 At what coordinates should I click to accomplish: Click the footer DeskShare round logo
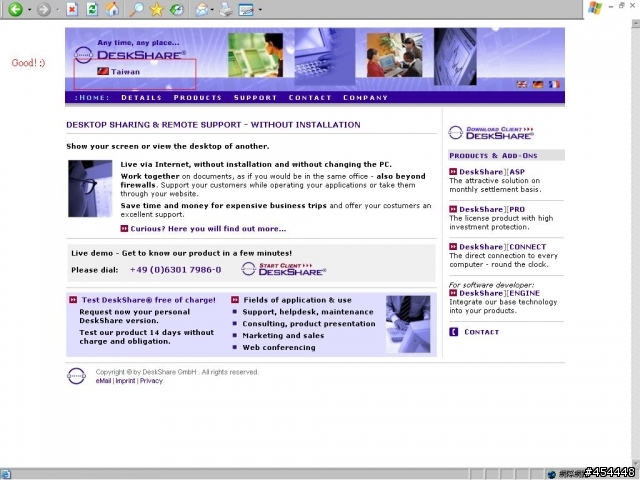[76, 376]
